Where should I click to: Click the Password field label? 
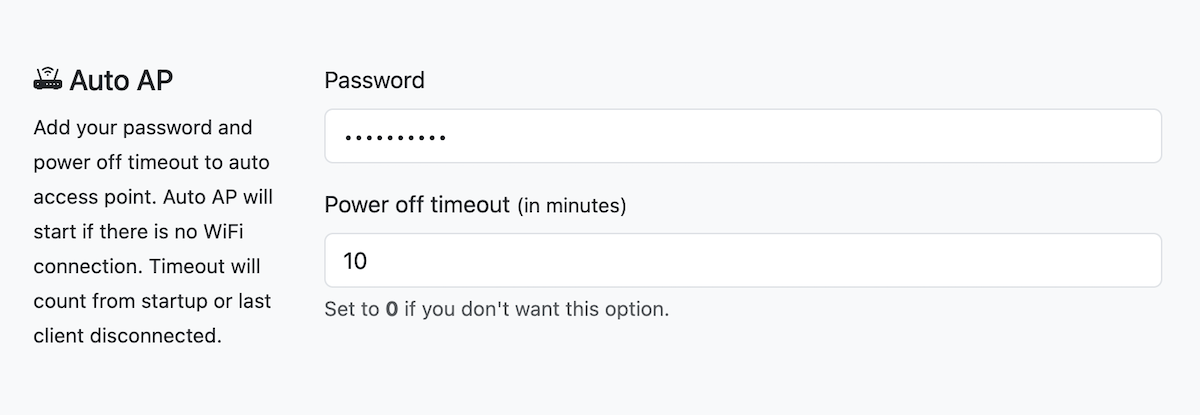click(x=374, y=80)
